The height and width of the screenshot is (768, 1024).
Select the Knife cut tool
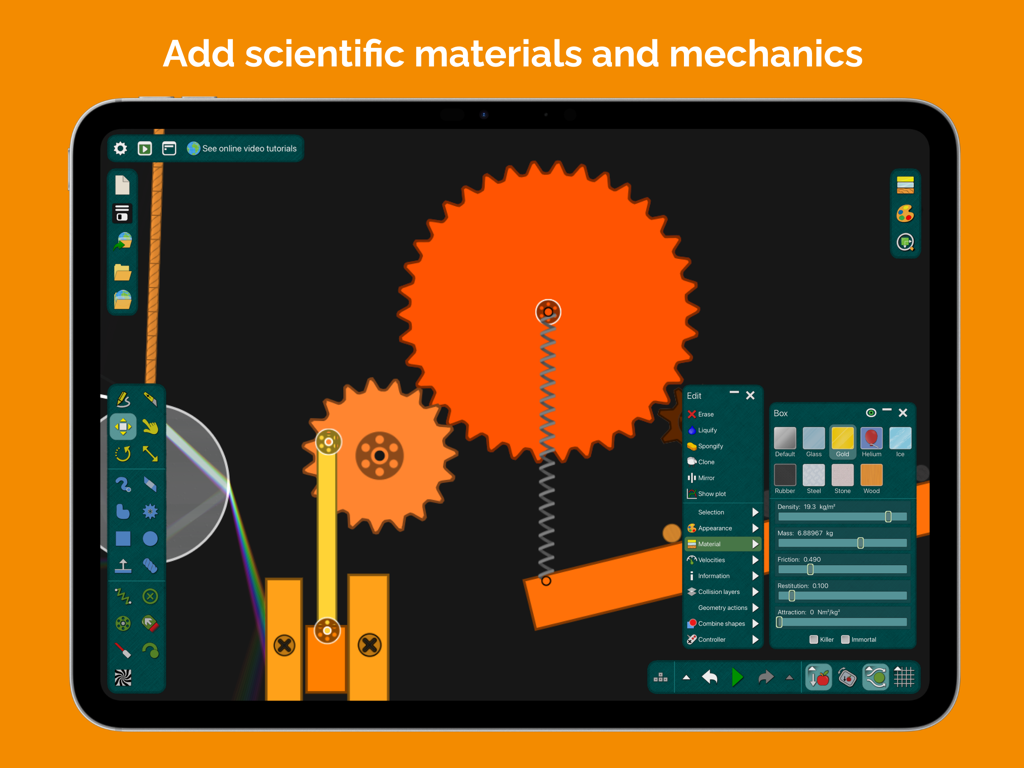click(x=151, y=397)
